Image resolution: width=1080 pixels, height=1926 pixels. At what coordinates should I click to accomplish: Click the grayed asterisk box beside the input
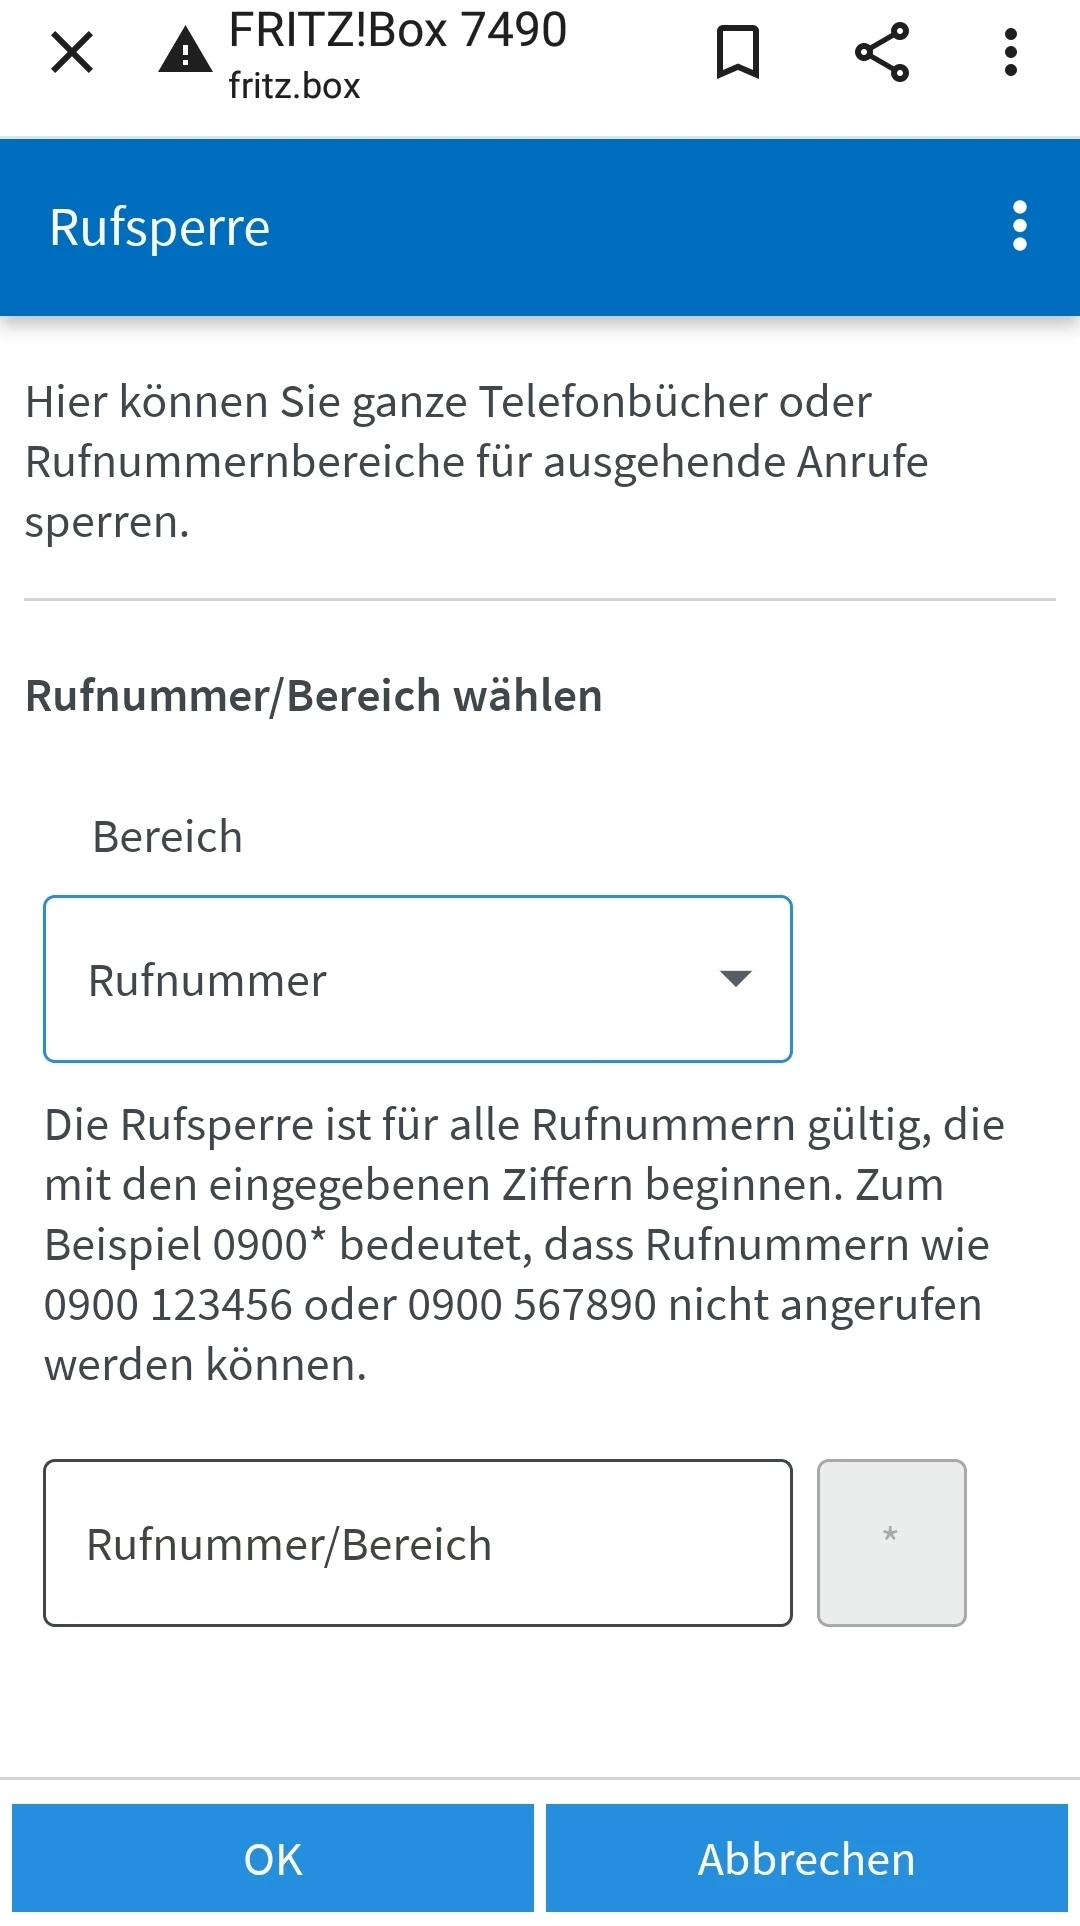(x=892, y=1543)
